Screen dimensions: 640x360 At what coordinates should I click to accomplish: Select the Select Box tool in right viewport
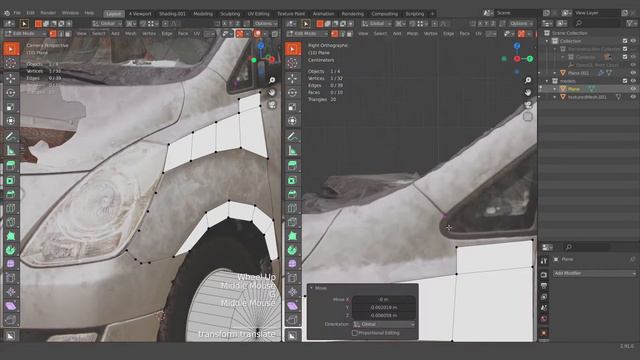click(x=293, y=49)
